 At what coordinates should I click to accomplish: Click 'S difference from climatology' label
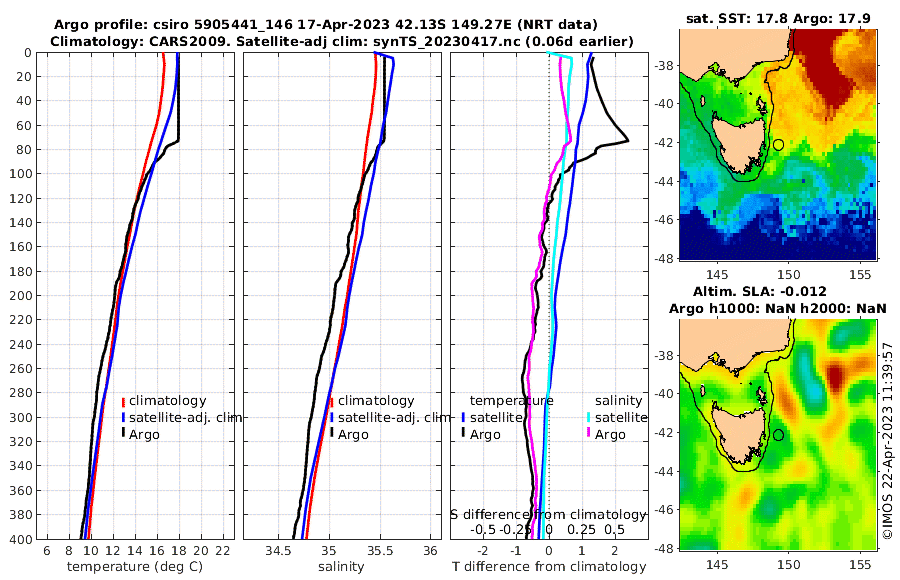548,515
